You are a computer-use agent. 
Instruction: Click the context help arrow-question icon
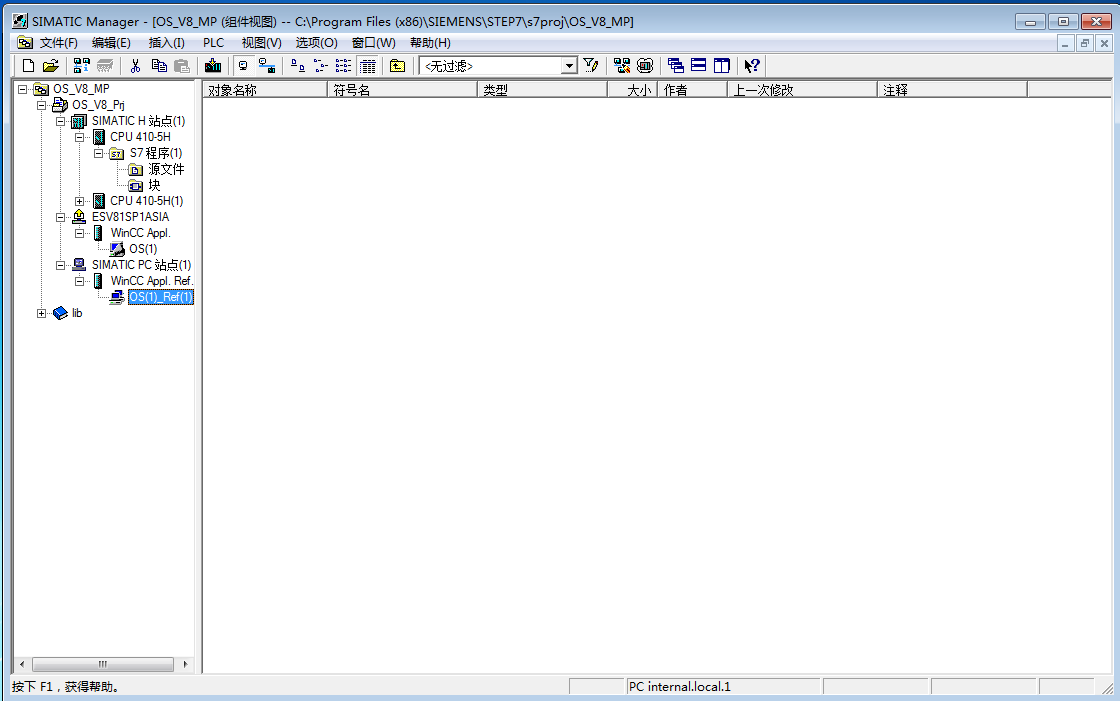tap(752, 66)
